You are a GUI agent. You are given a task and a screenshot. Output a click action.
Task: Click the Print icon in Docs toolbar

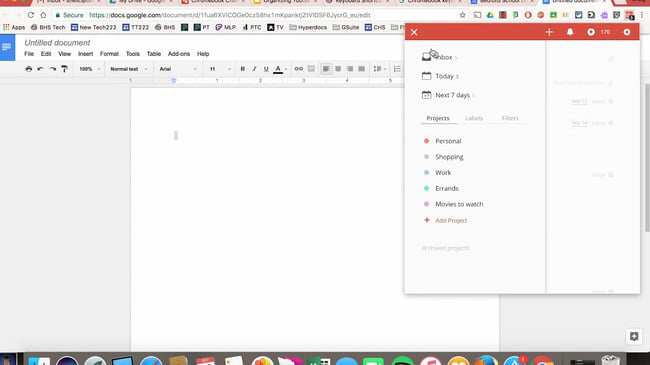point(29,69)
